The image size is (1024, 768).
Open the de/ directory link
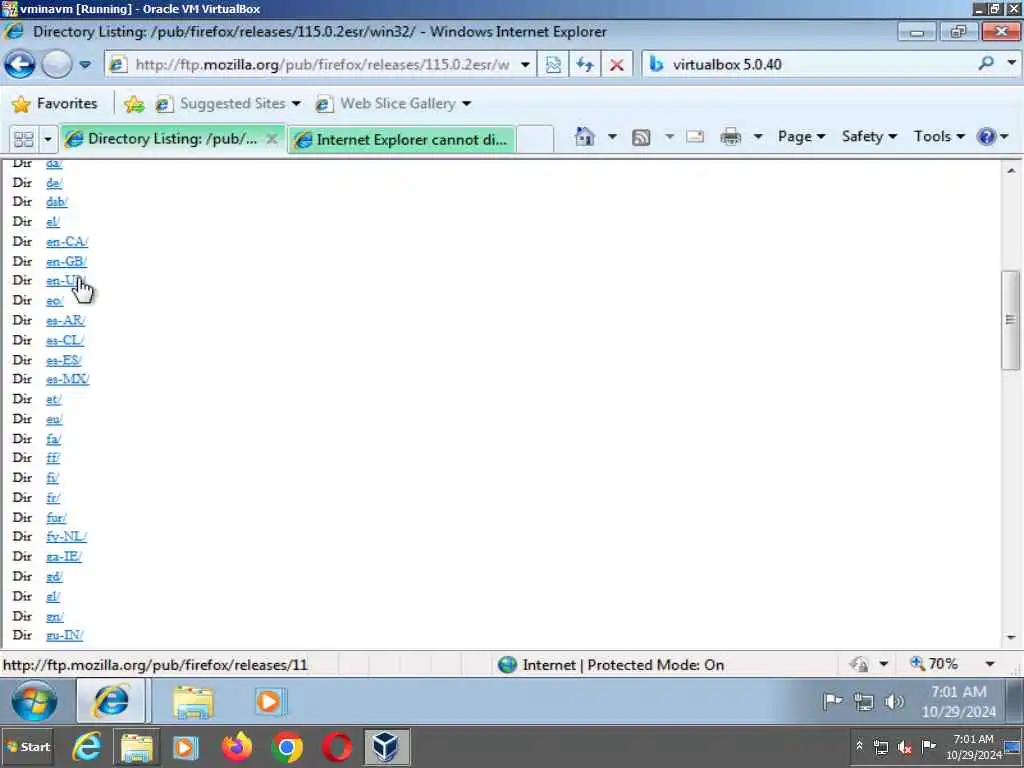point(54,183)
